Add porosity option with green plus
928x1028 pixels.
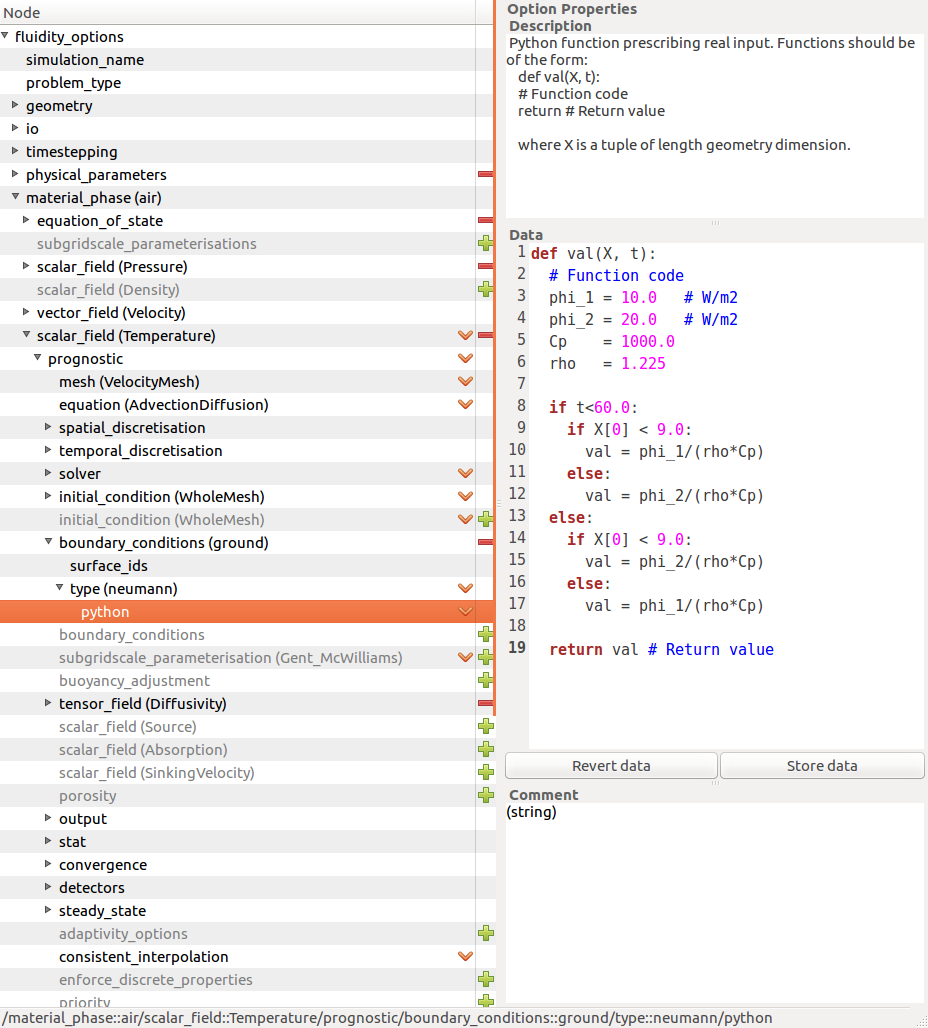485,795
